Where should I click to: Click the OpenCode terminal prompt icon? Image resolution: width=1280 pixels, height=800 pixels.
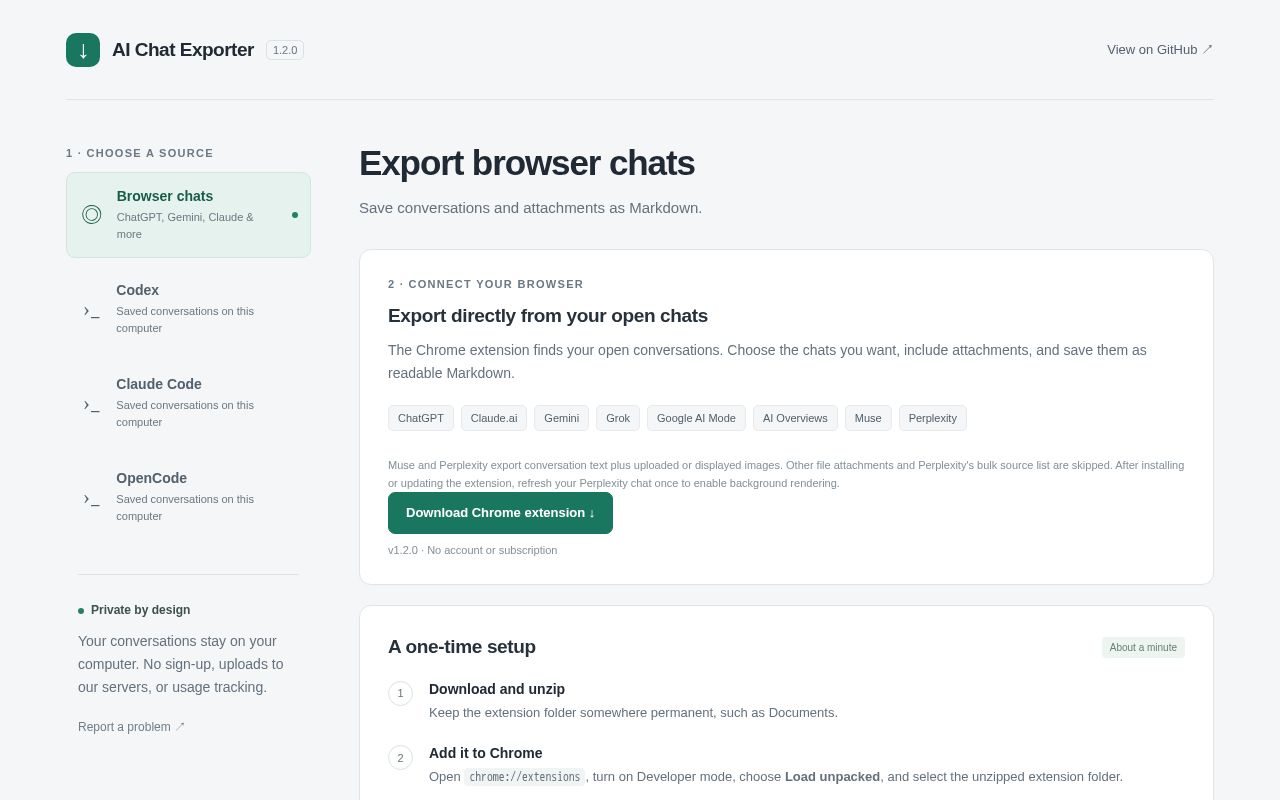tap(92, 500)
